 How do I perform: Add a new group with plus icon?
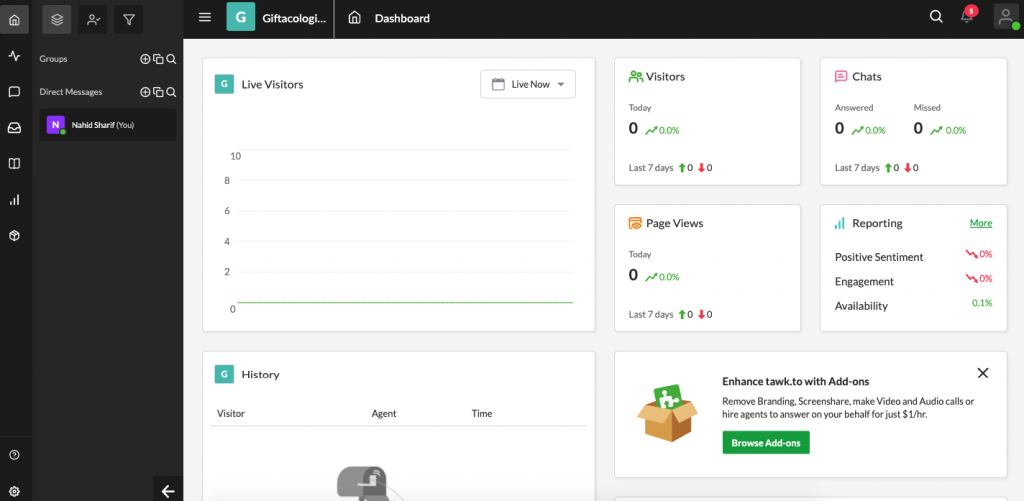[x=145, y=59]
